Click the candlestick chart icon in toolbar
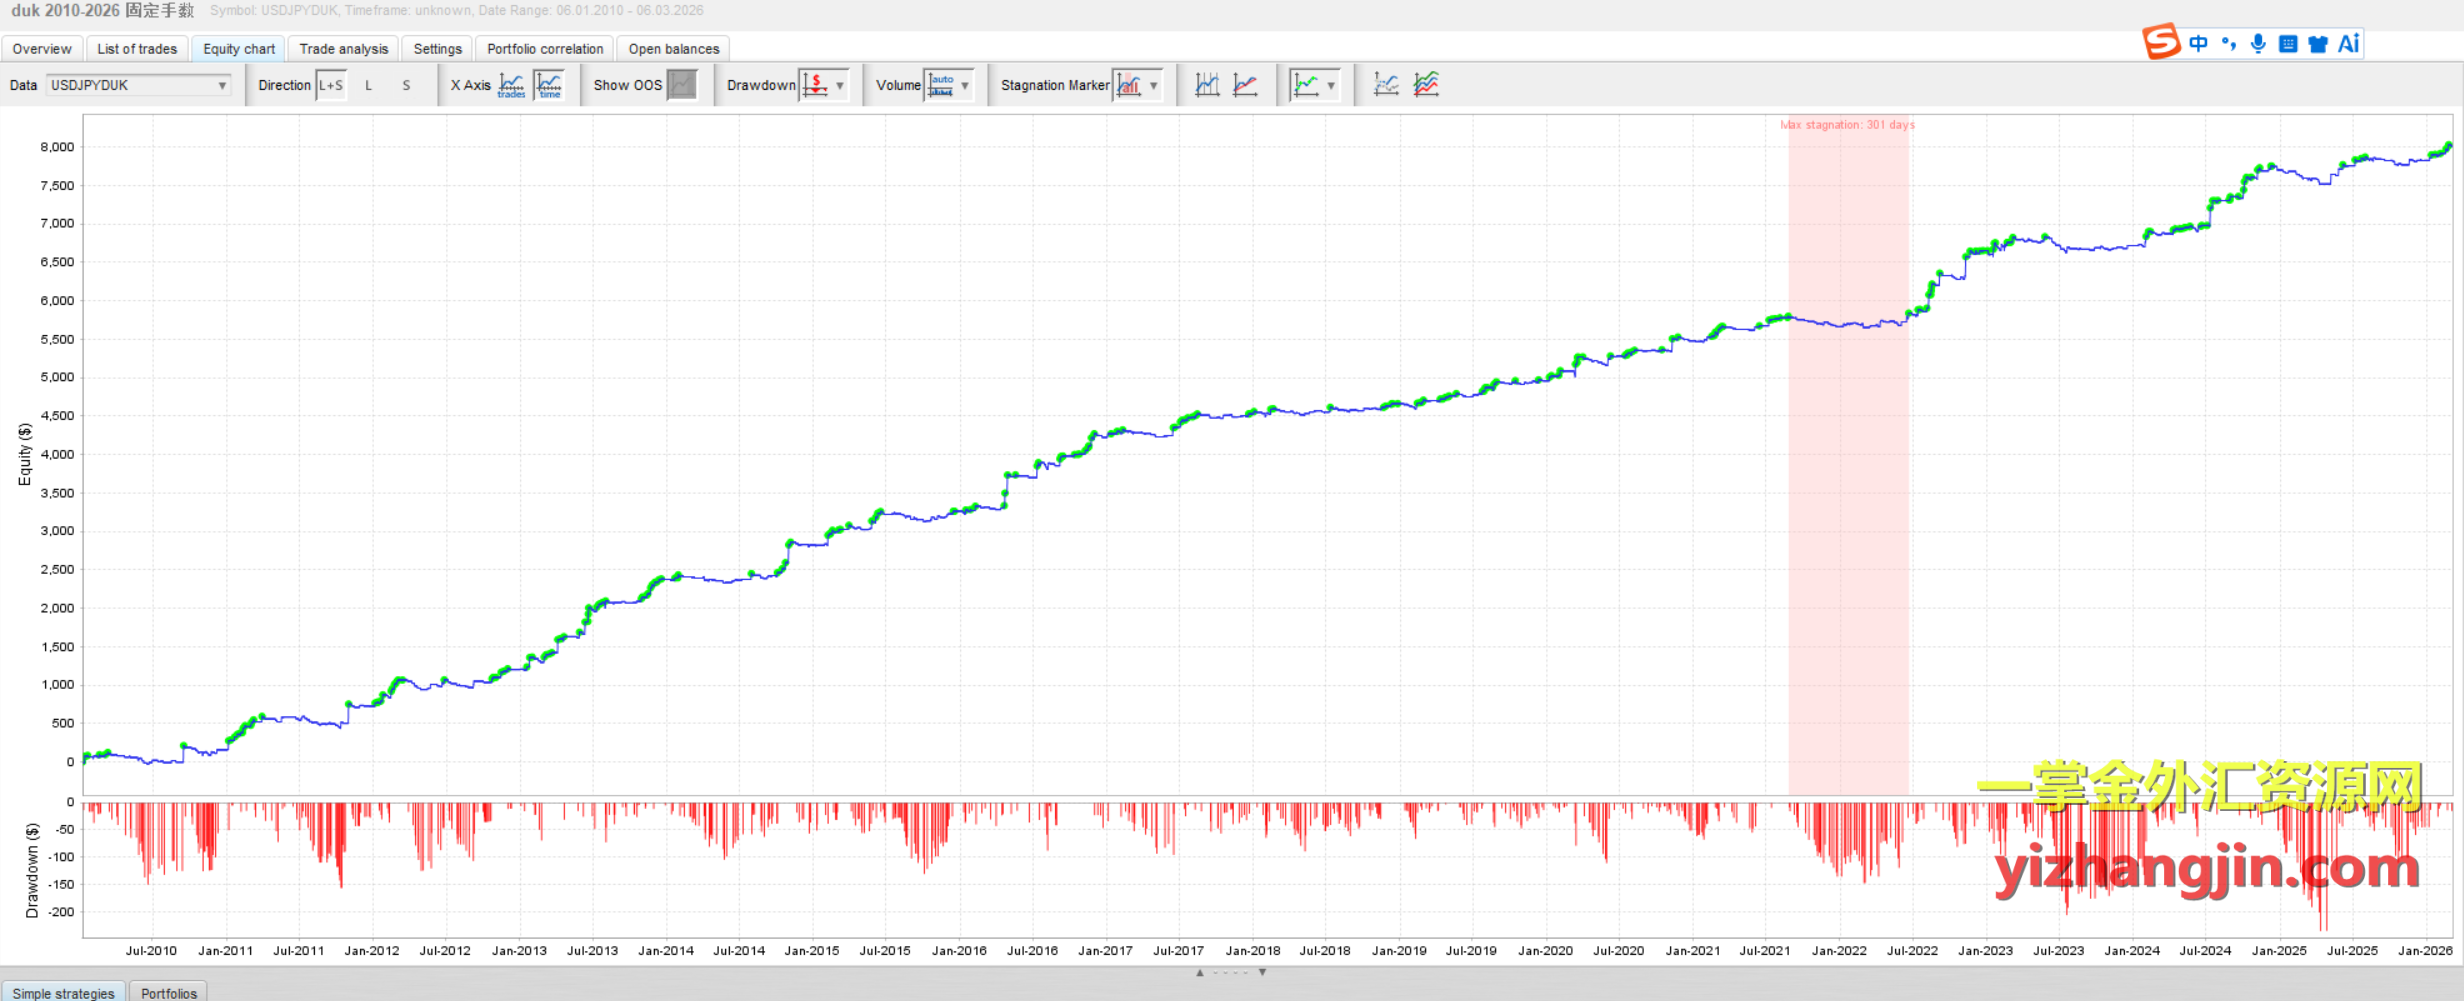Image resolution: width=2464 pixels, height=1001 pixels. [x=1207, y=86]
